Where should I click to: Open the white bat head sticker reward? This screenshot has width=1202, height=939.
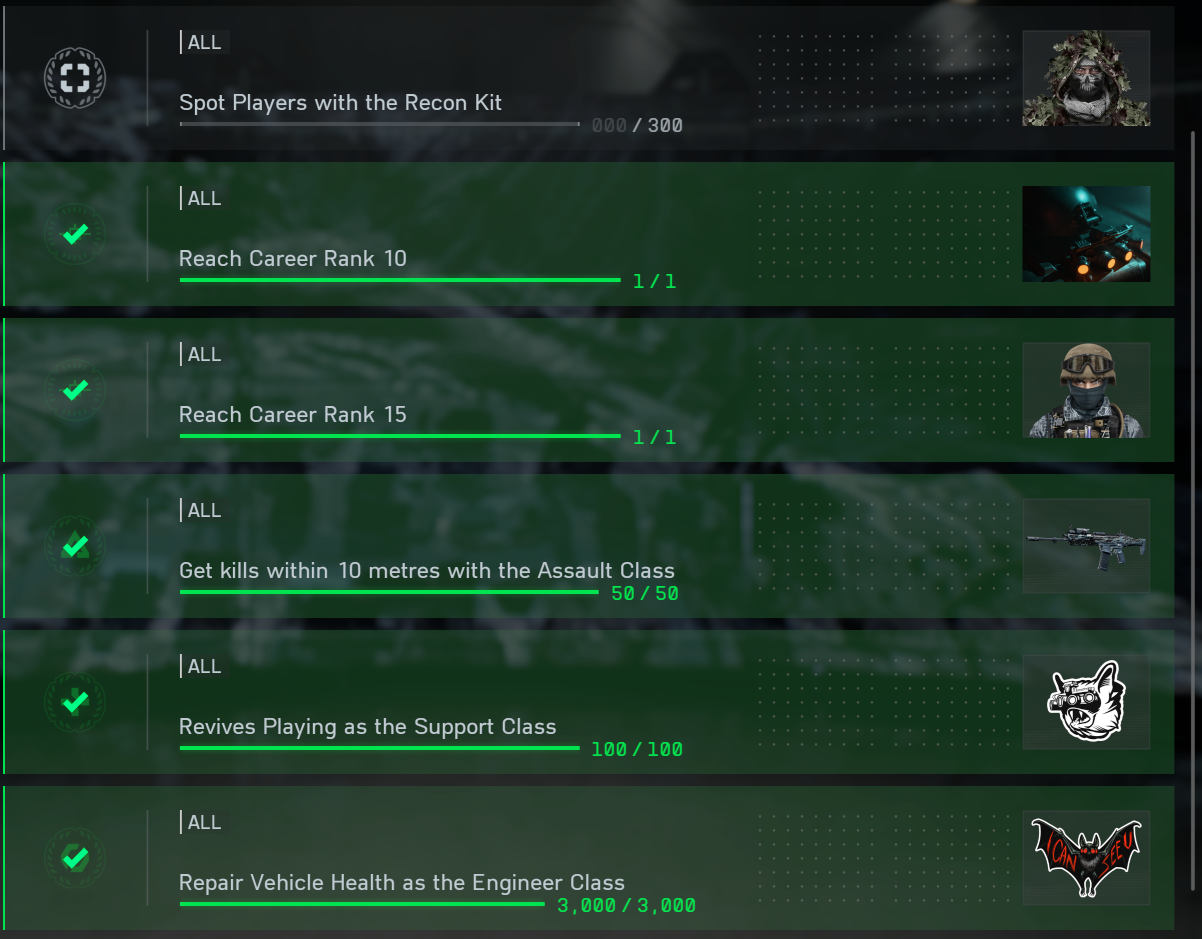[x=1086, y=702]
